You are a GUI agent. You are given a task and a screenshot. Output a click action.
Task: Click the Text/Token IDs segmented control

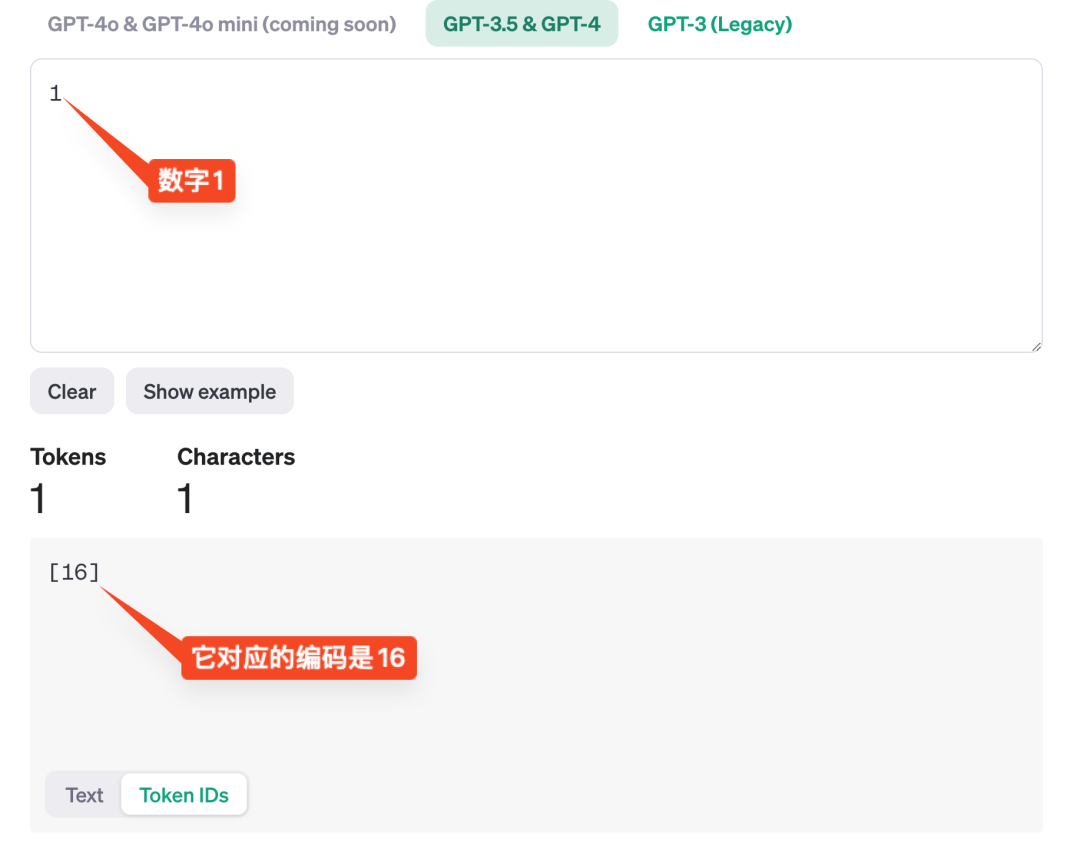[x=146, y=794]
